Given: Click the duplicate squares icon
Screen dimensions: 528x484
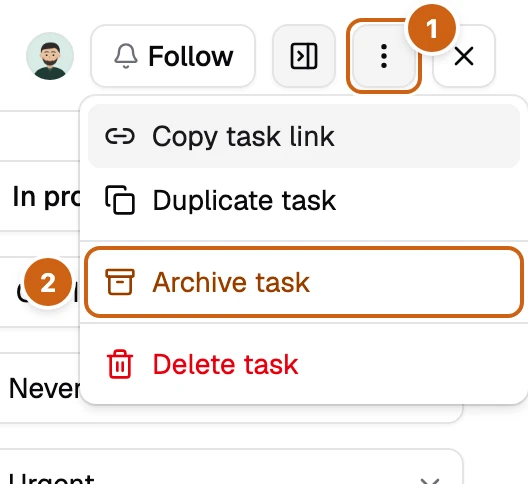Looking at the screenshot, I should pos(120,200).
